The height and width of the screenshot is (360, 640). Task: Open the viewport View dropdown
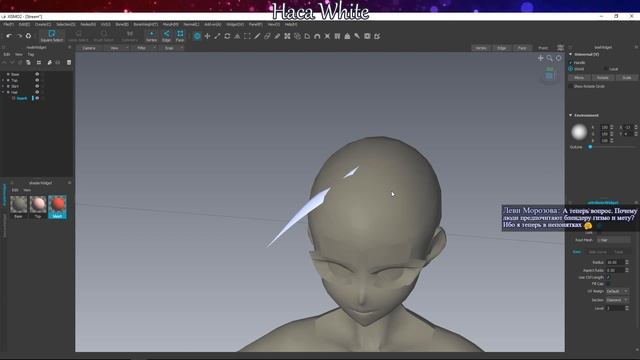point(117,48)
